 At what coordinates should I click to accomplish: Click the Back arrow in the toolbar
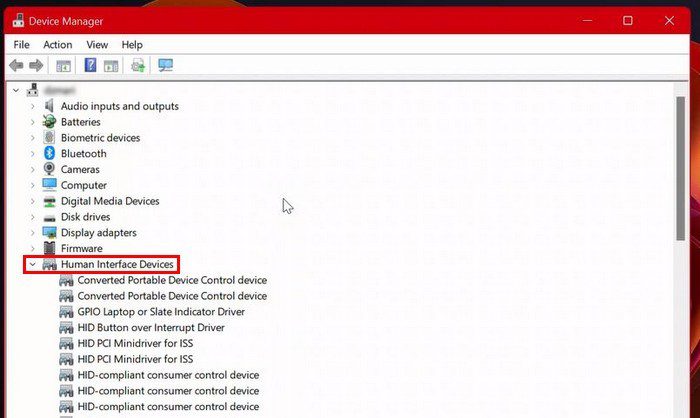pyautogui.click(x=16, y=66)
